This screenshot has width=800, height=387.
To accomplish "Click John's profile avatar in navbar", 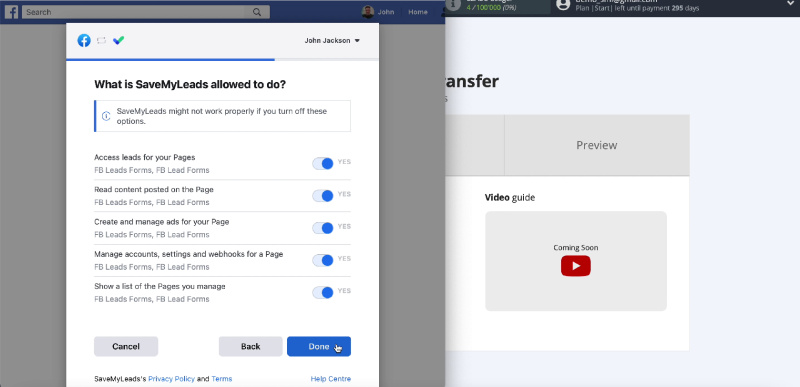I will [368, 12].
